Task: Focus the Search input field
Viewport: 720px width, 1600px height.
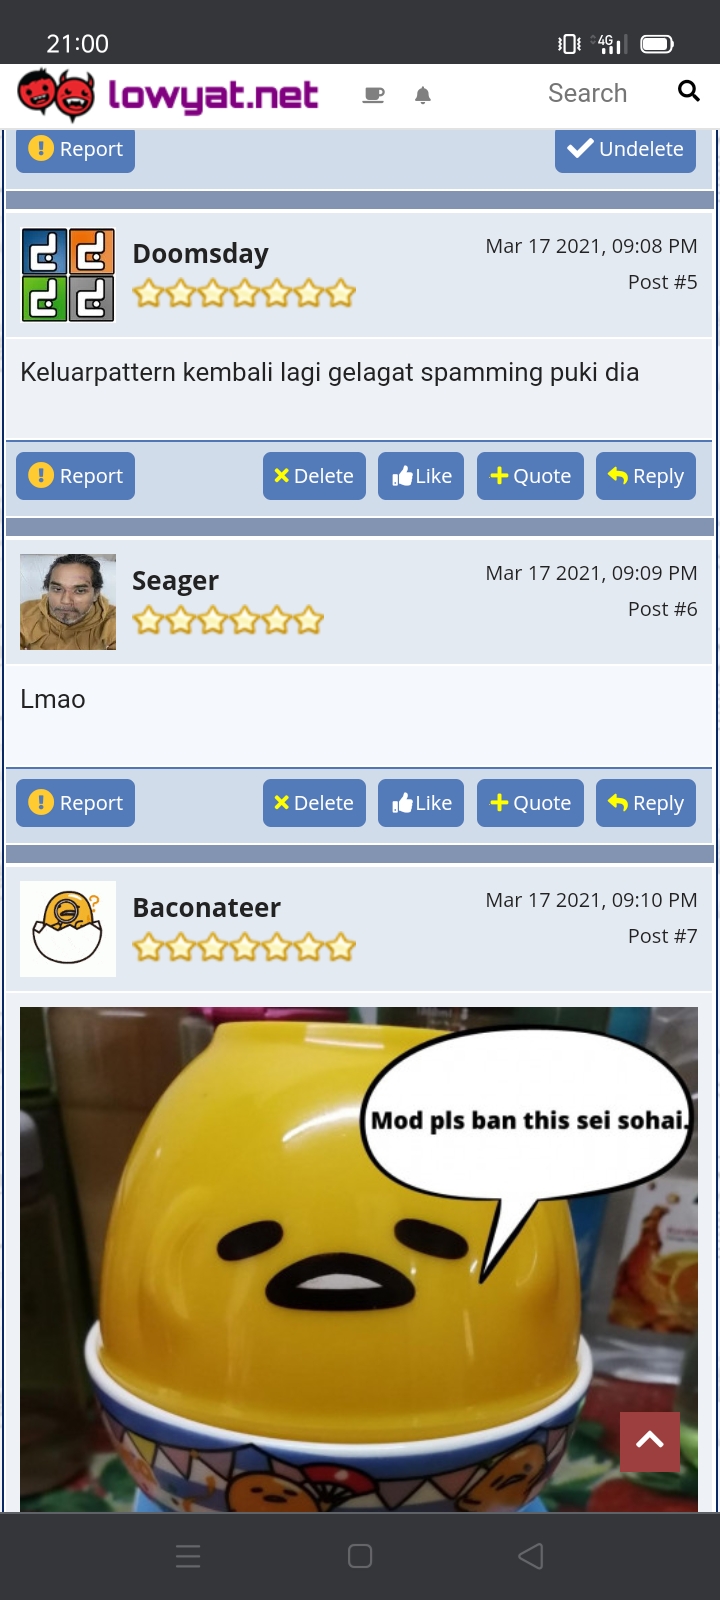Action: point(588,93)
